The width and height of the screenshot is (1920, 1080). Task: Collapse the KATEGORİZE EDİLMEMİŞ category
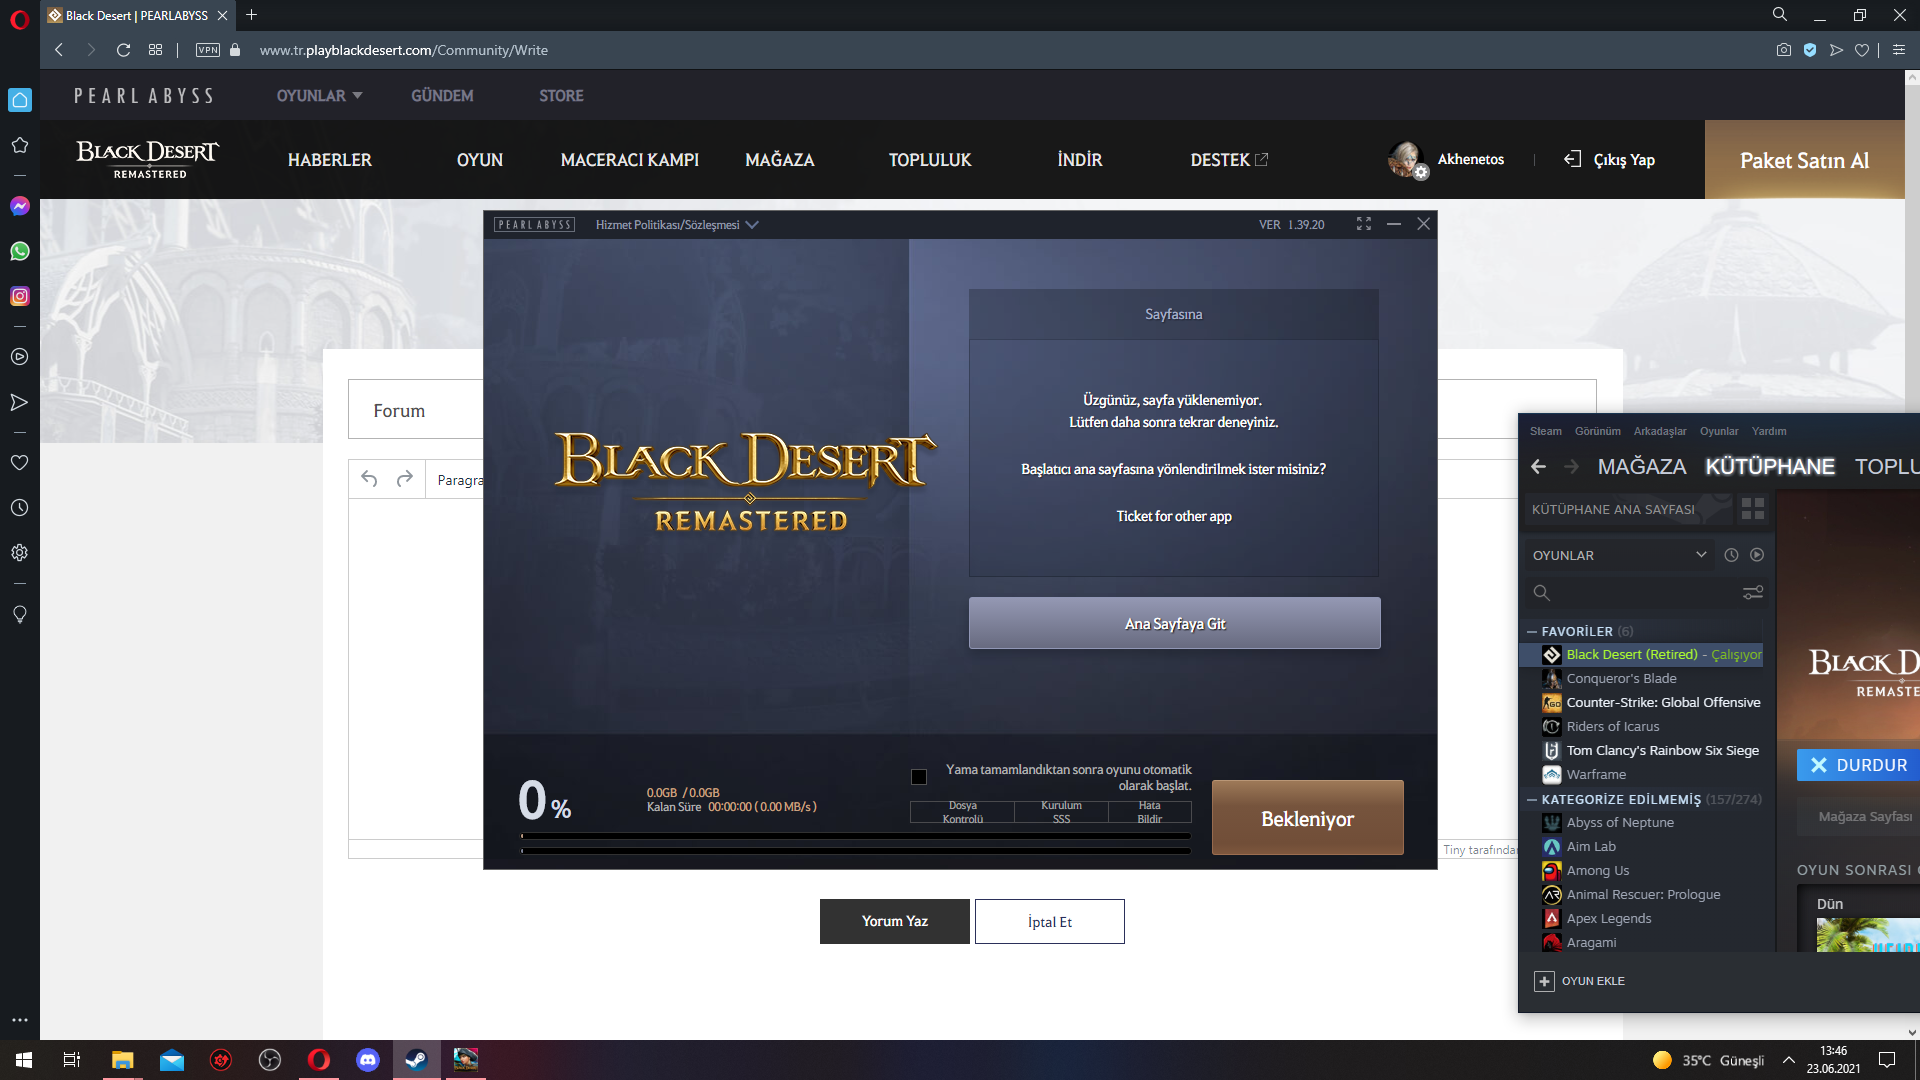tap(1532, 800)
